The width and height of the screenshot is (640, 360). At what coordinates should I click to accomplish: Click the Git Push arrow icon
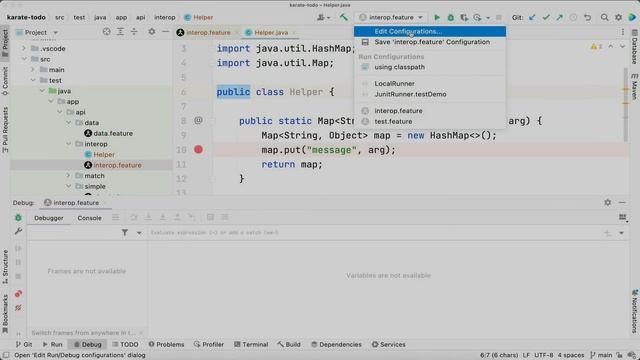tap(560, 18)
